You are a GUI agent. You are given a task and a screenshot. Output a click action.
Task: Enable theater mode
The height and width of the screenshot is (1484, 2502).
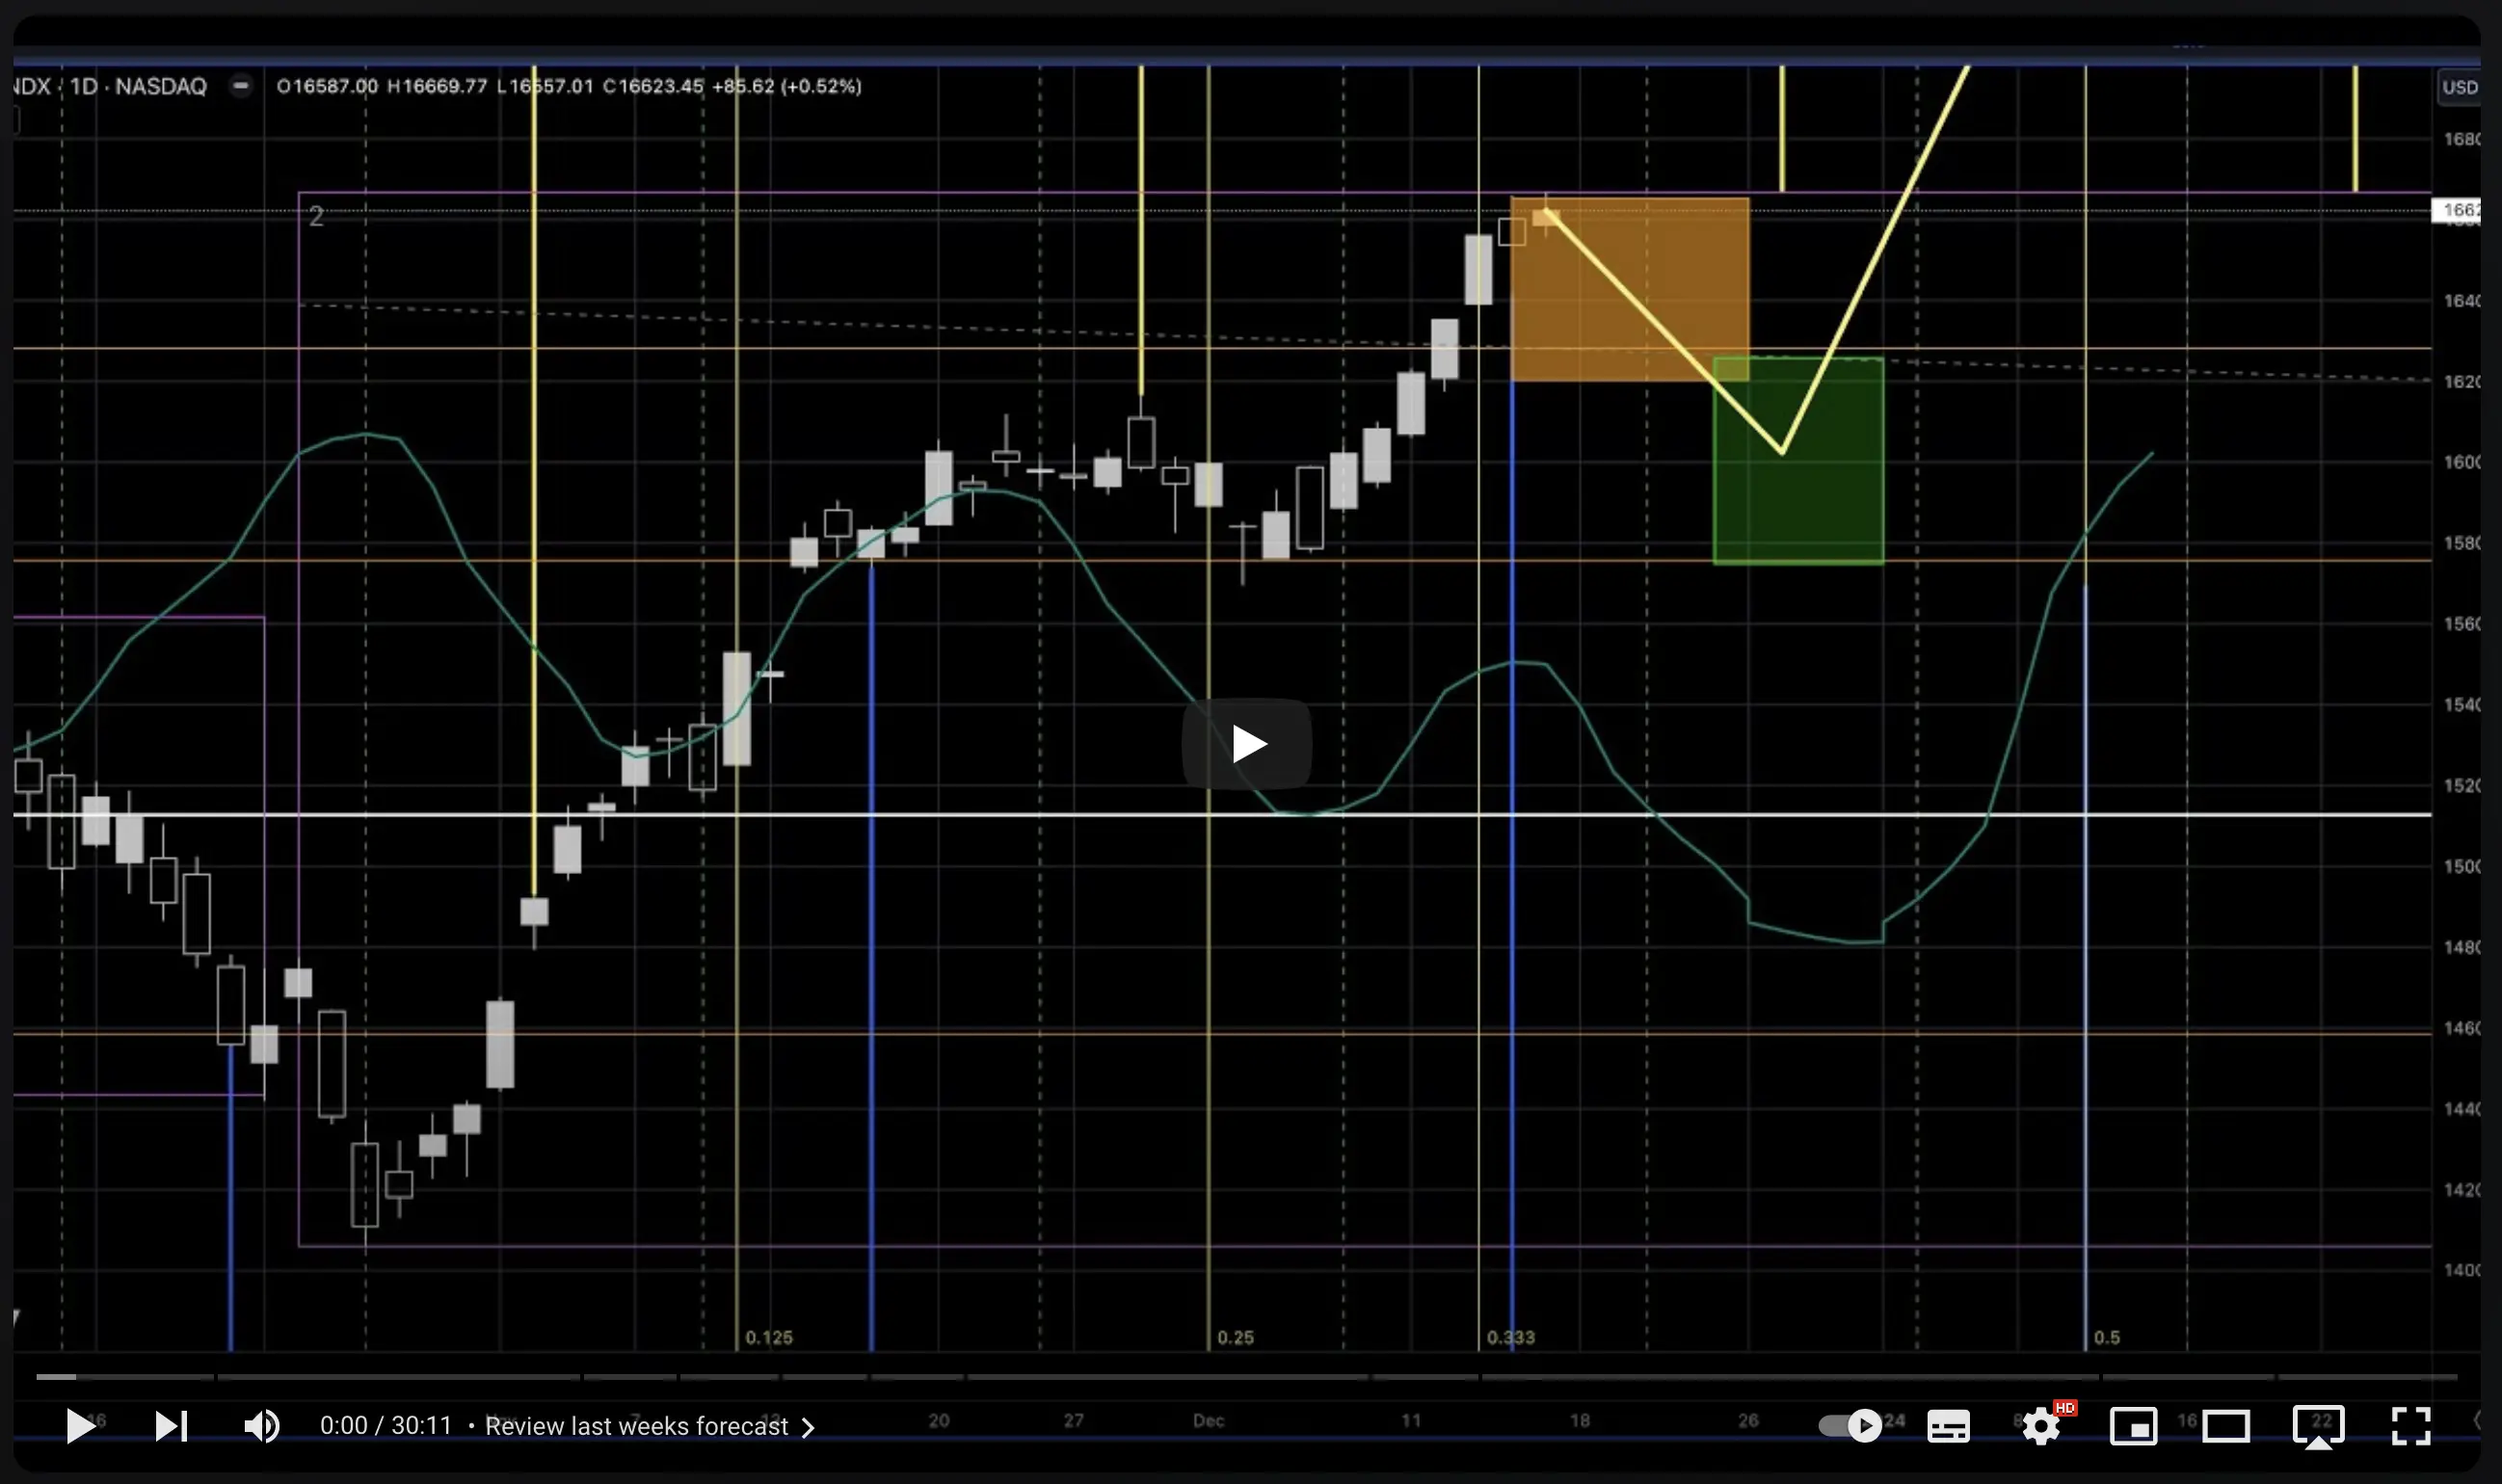pos(2225,1426)
